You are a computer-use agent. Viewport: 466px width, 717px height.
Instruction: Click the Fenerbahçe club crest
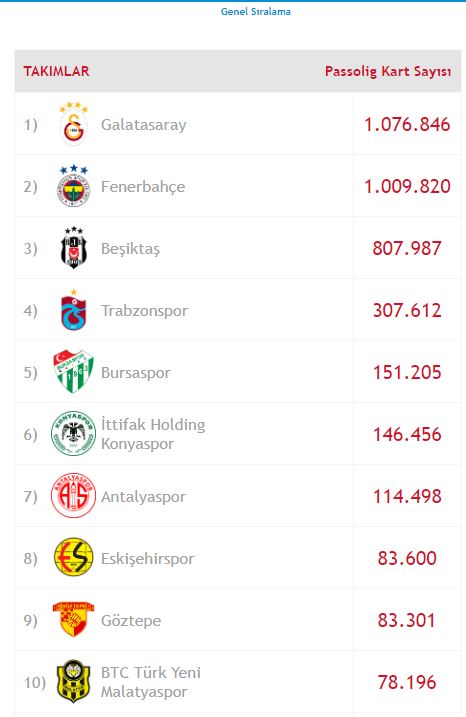[73, 186]
